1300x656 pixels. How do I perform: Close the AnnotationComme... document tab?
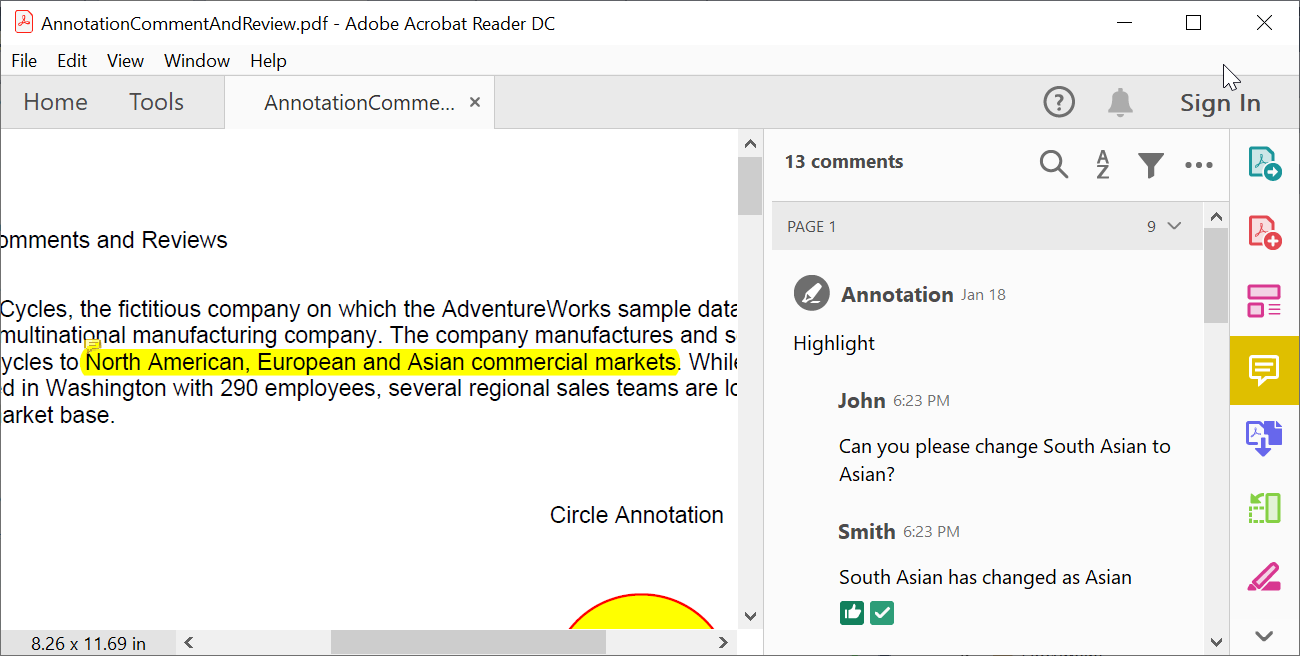pos(475,102)
